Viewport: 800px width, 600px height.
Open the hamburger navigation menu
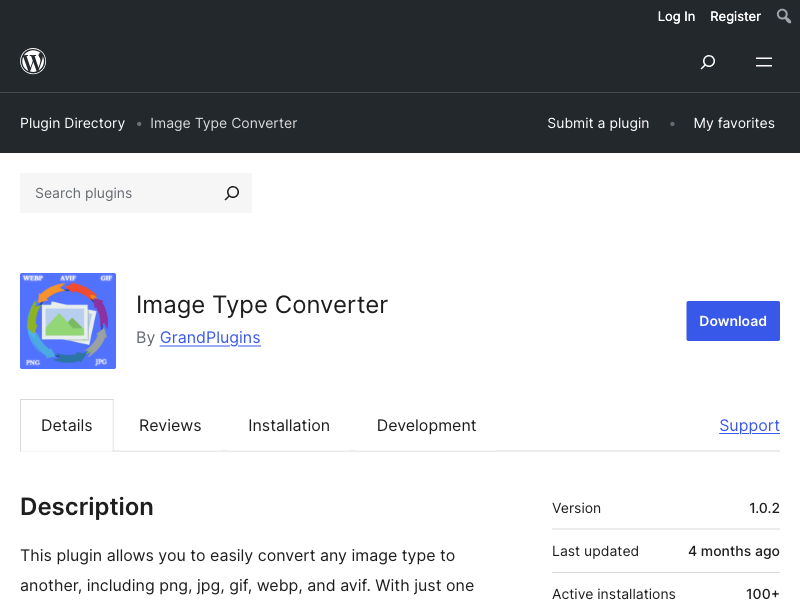click(764, 62)
